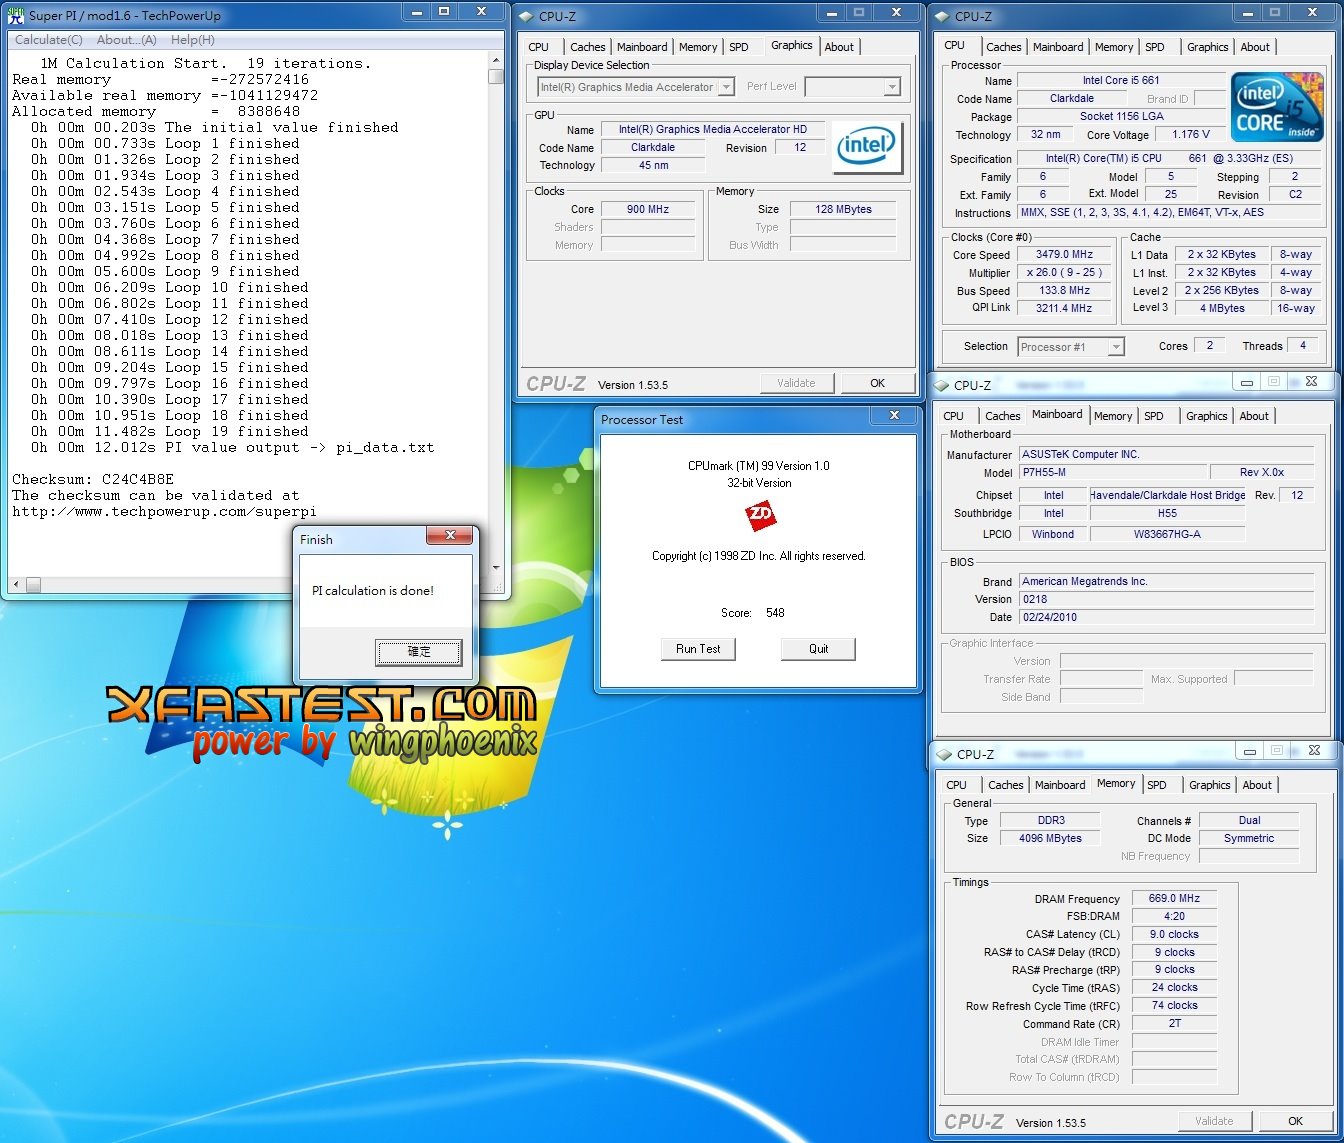Click the chip icon in the CPU-Z Mainboard window title bar
The image size is (1344, 1143).
tap(940, 385)
